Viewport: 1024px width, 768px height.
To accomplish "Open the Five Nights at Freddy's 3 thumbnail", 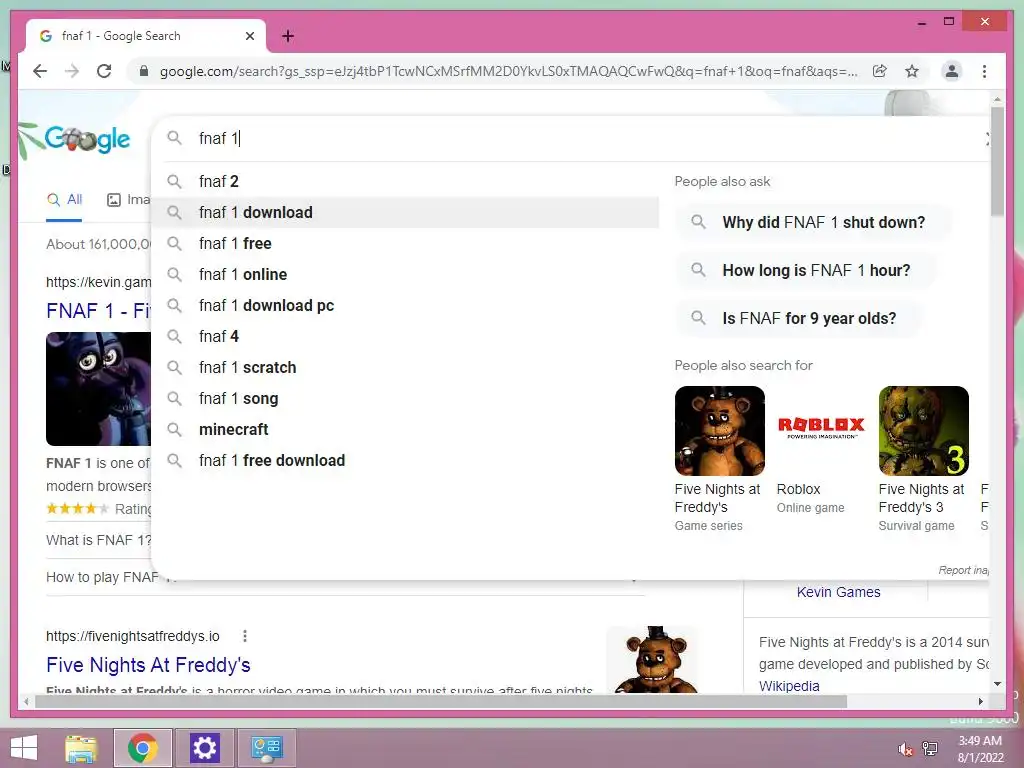I will (x=923, y=430).
